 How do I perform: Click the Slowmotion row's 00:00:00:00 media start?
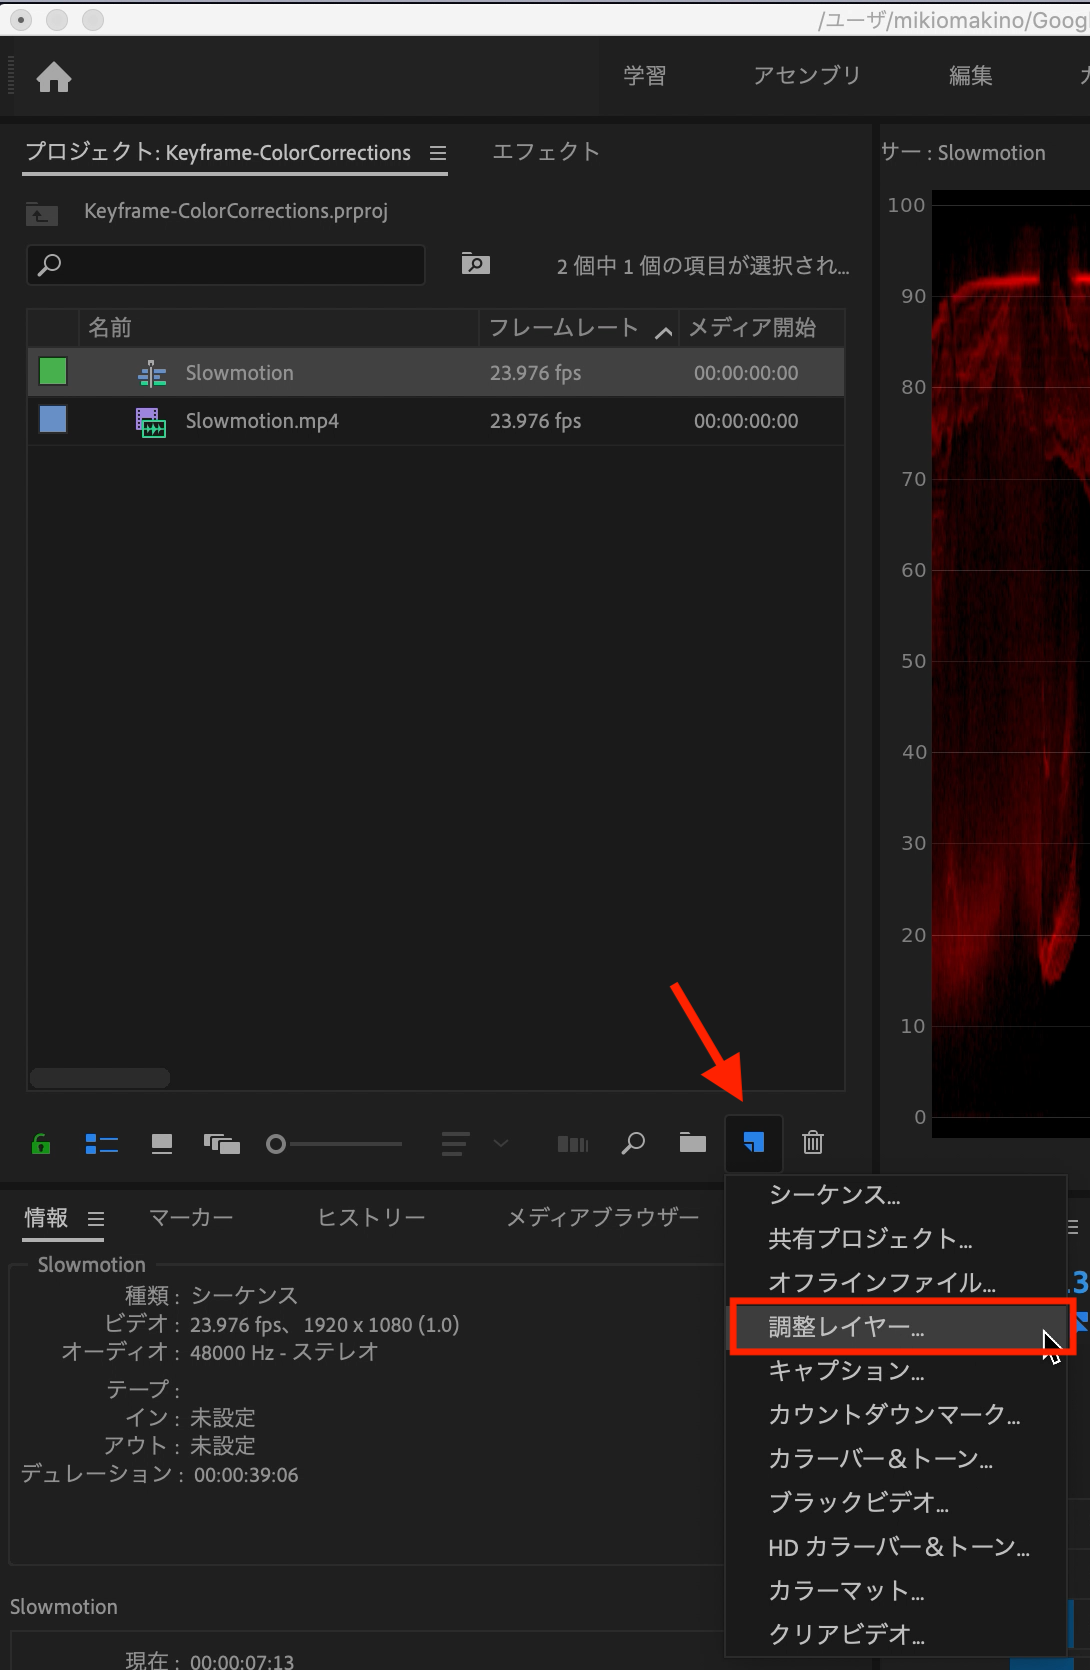746,373
